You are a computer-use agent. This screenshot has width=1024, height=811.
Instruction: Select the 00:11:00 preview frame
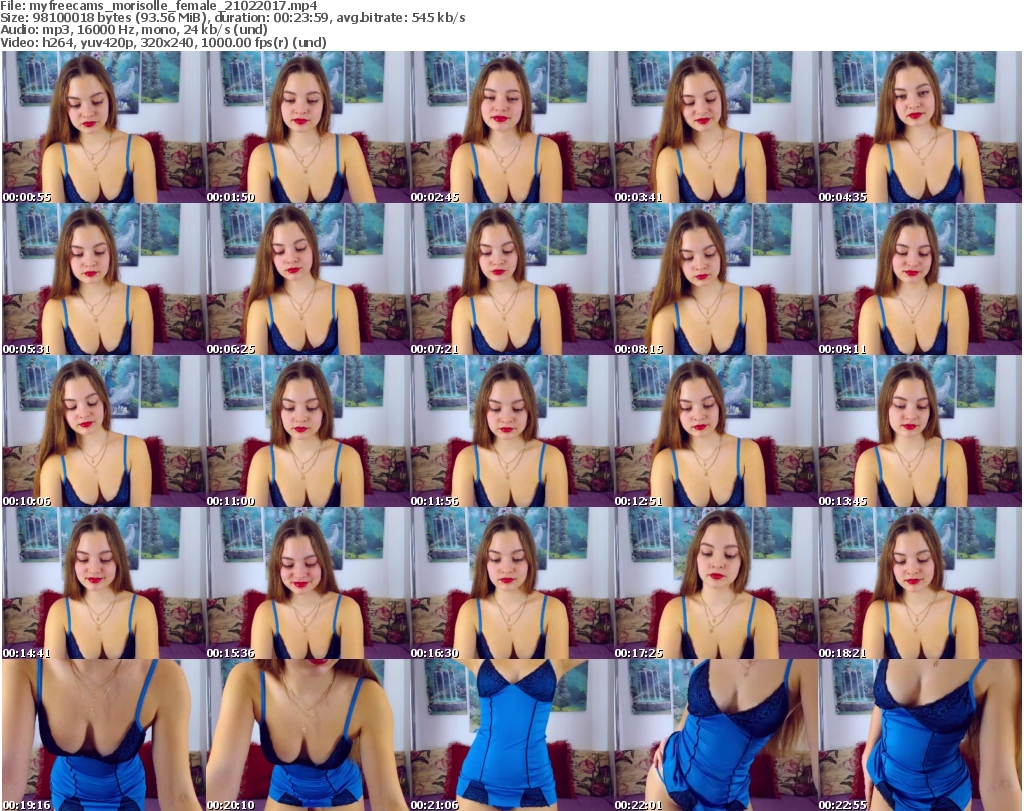[308, 432]
